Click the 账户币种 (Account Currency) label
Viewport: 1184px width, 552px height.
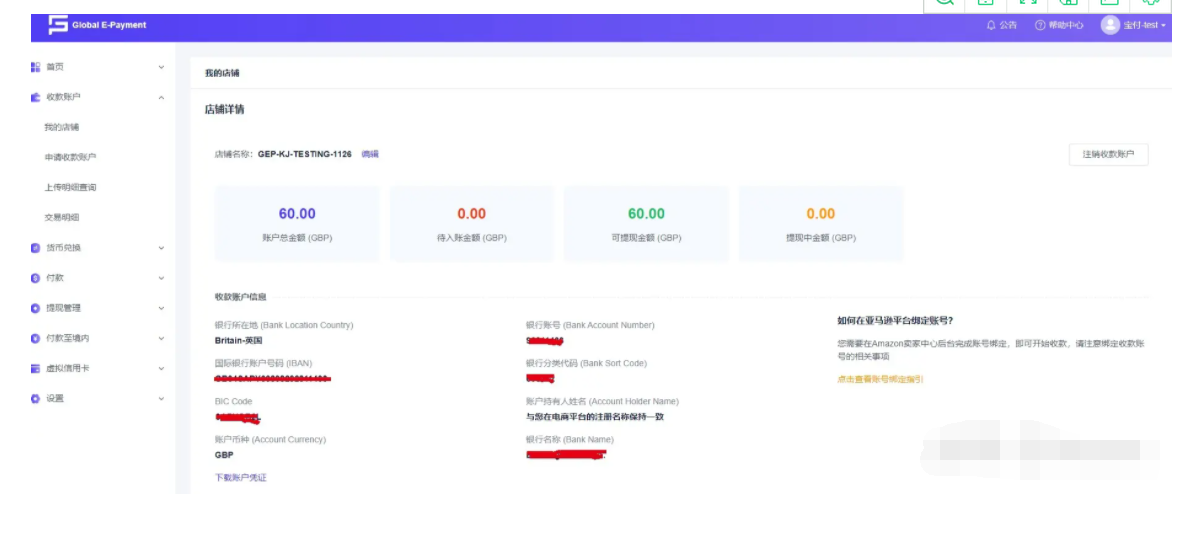click(270, 439)
